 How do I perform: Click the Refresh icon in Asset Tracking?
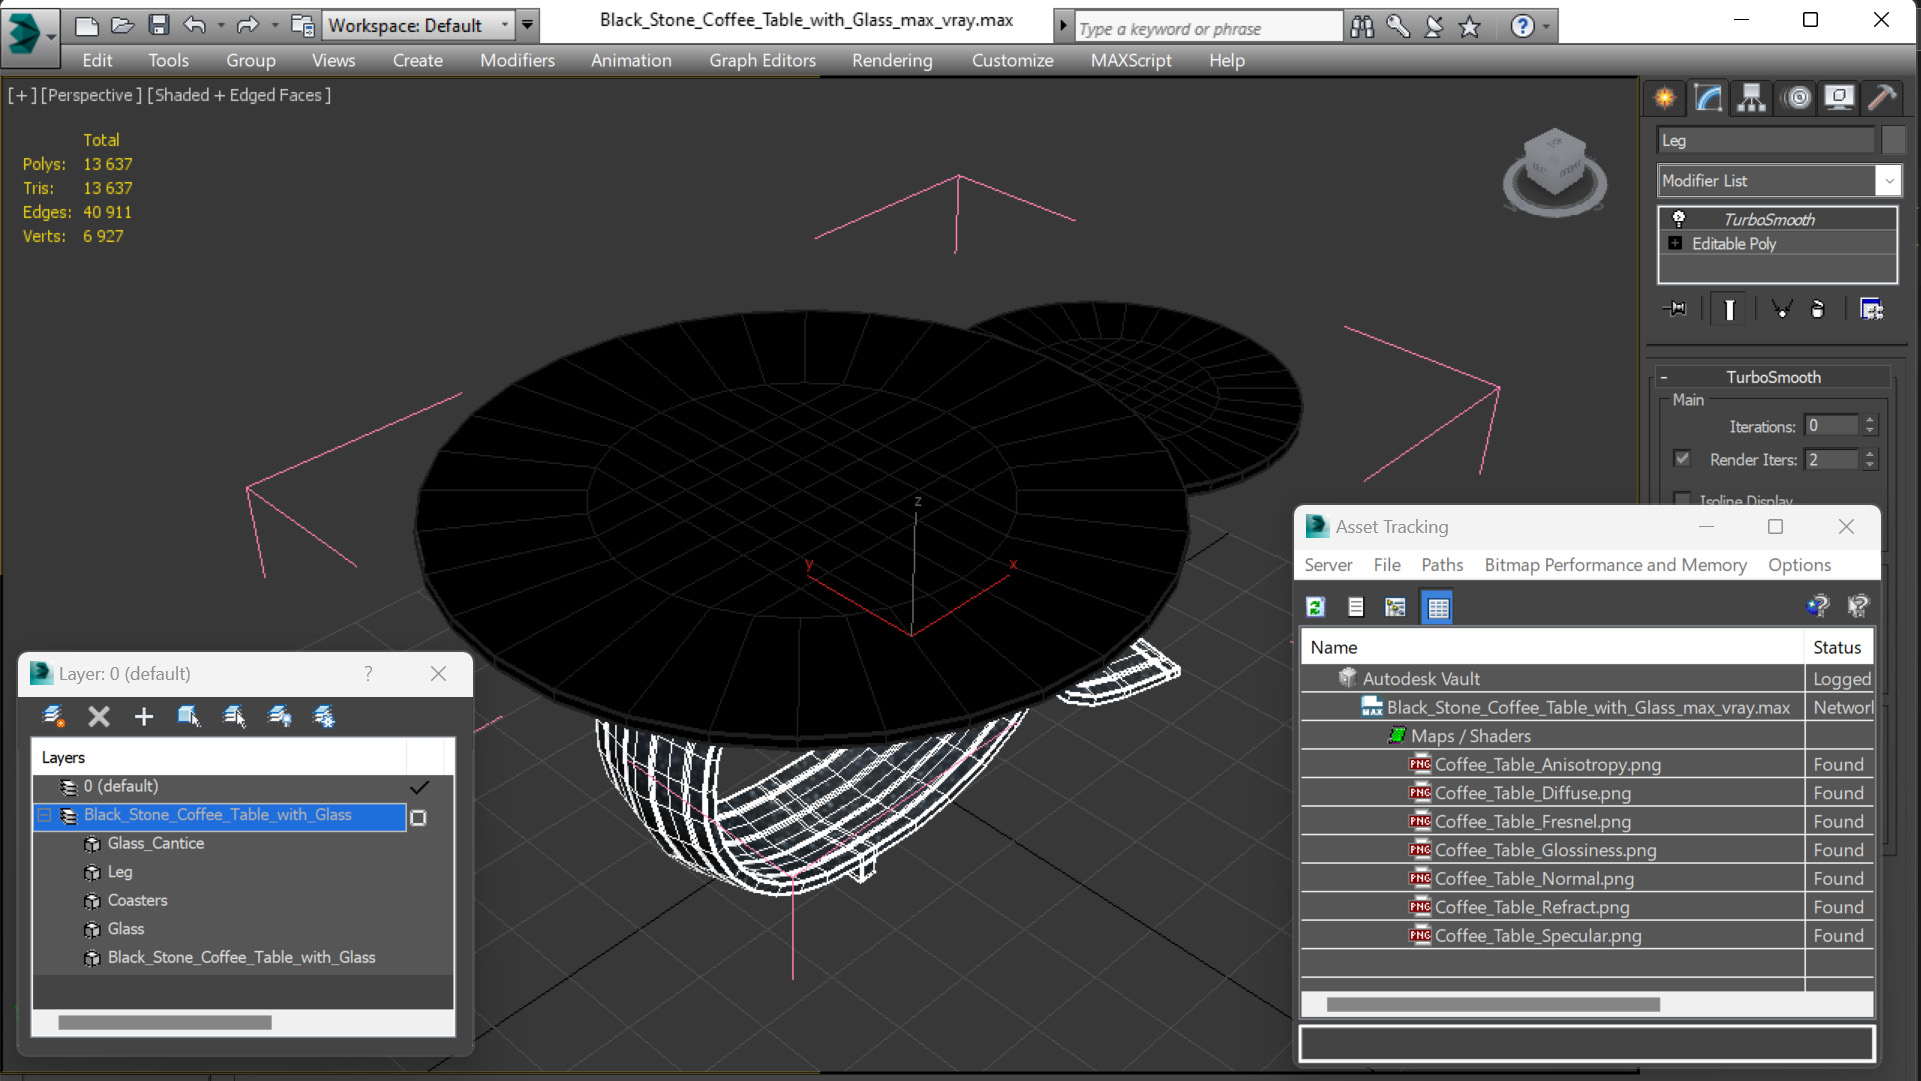[1316, 607]
